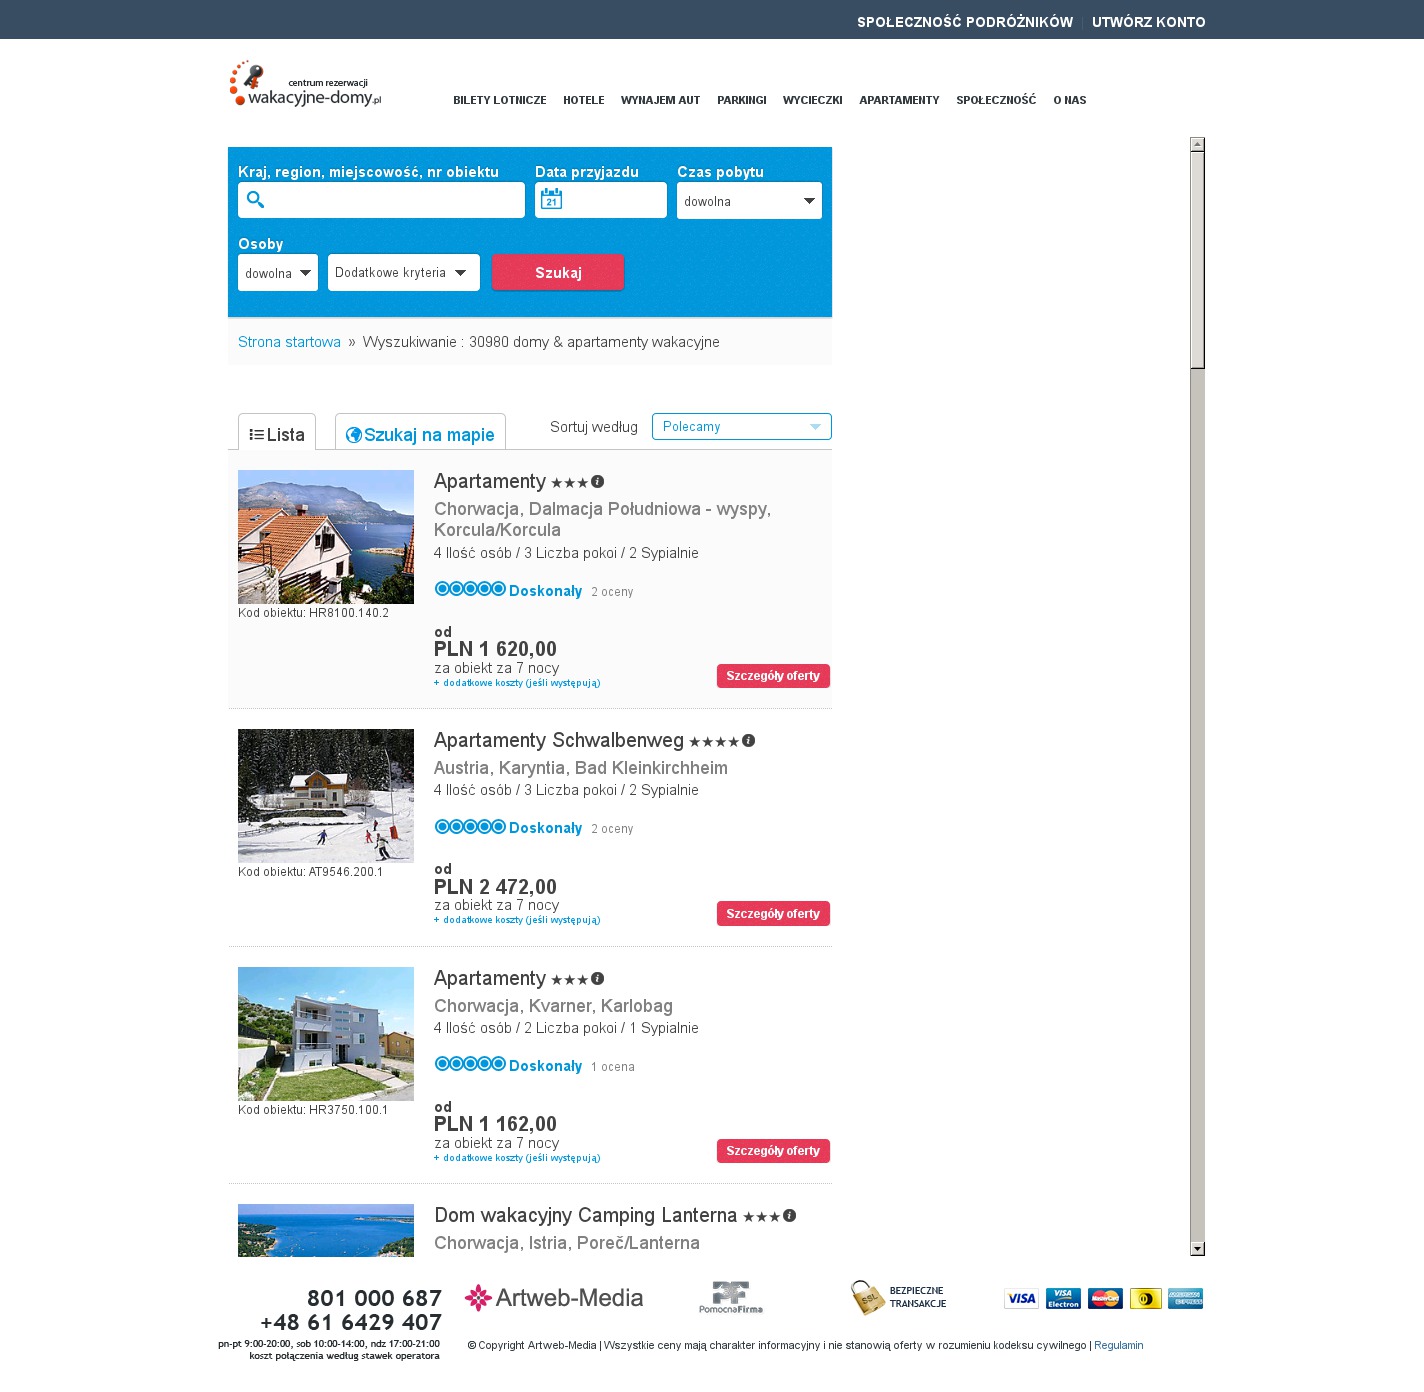The width and height of the screenshot is (1424, 1392).
Task: Click the scrollbar up arrow
Action: (x=1197, y=144)
